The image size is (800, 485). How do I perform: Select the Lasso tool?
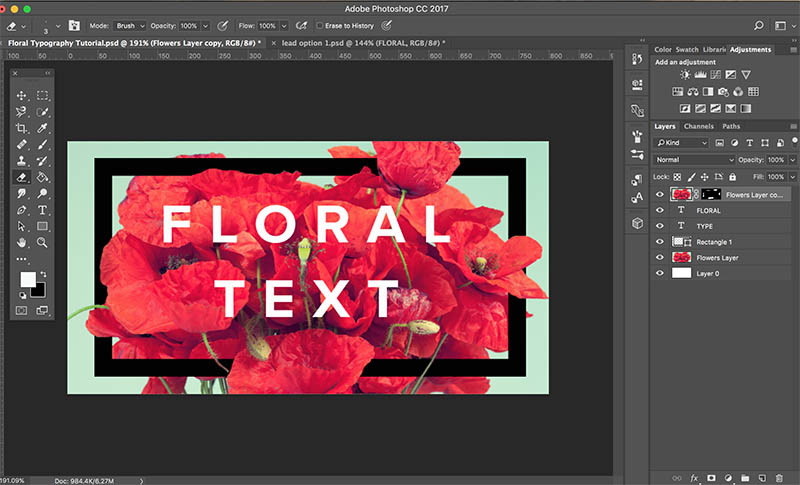tap(21, 112)
